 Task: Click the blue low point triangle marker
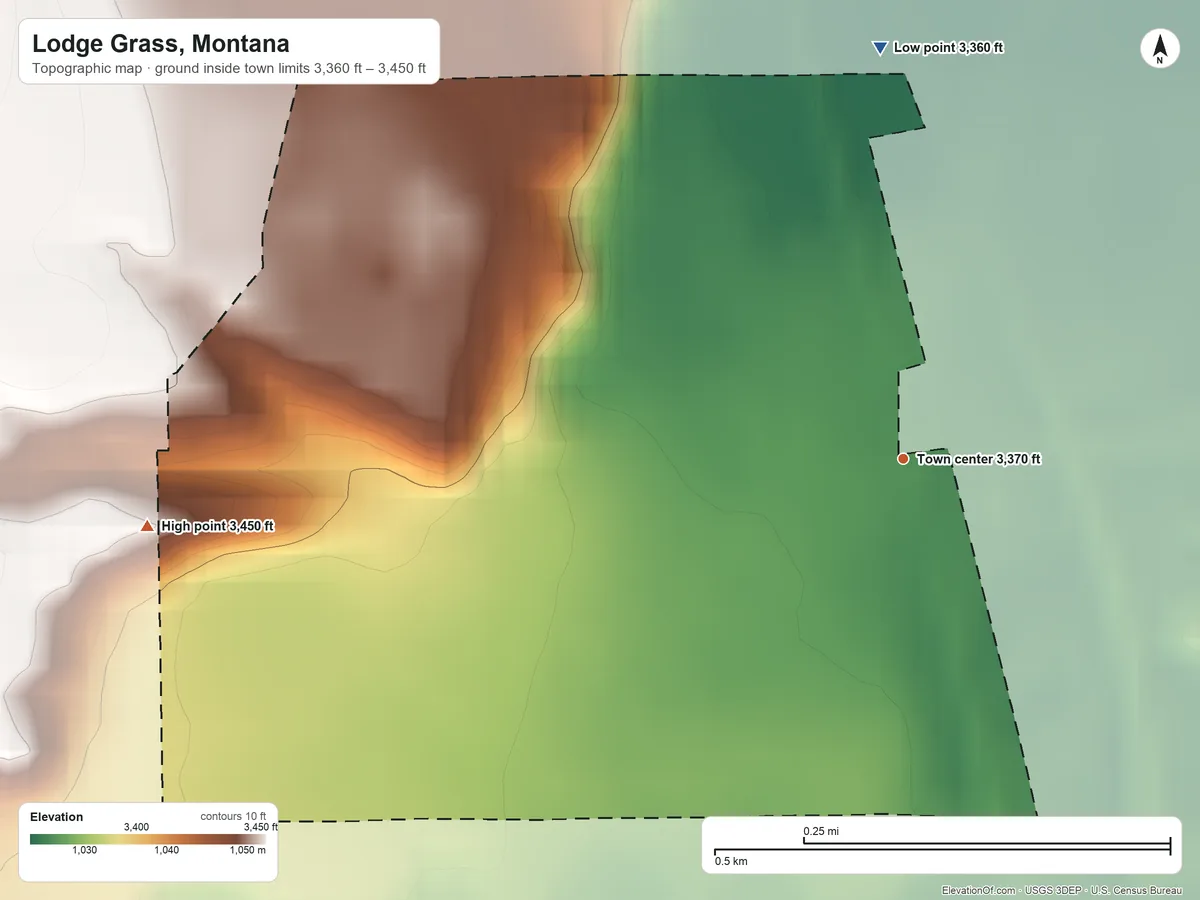[x=880, y=48]
